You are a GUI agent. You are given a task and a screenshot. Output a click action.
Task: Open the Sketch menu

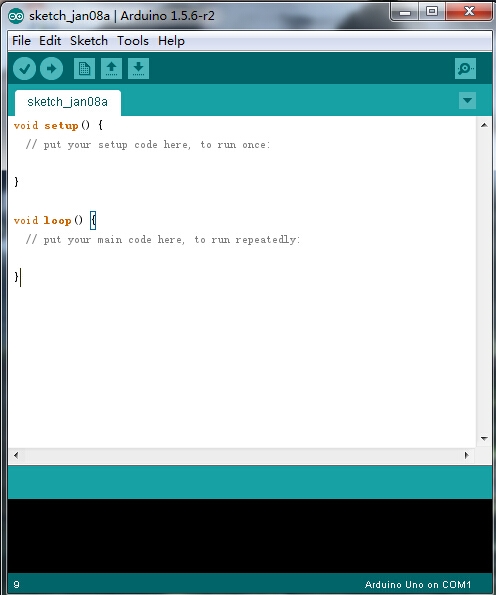(89, 41)
